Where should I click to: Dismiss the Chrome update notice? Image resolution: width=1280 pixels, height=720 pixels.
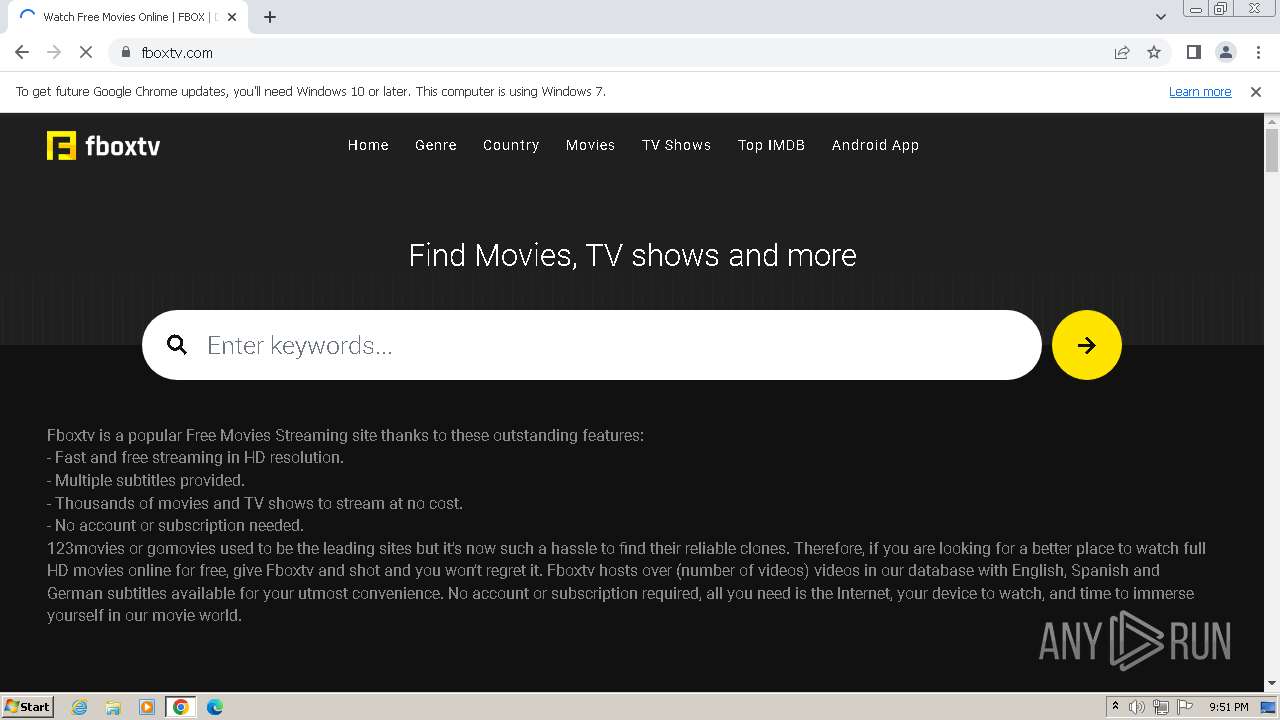click(1256, 91)
